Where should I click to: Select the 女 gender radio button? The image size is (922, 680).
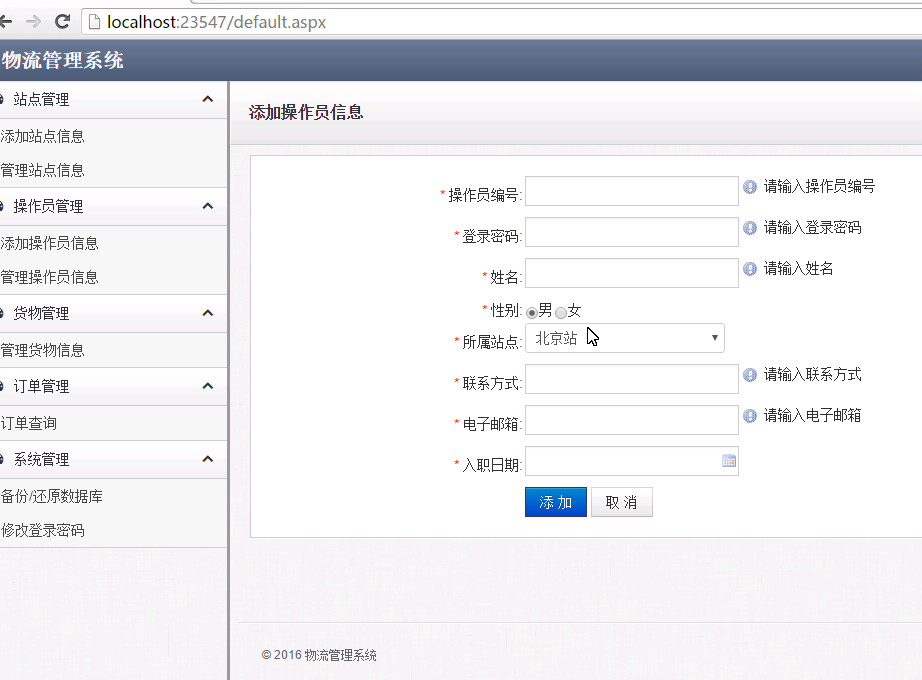tap(561, 312)
